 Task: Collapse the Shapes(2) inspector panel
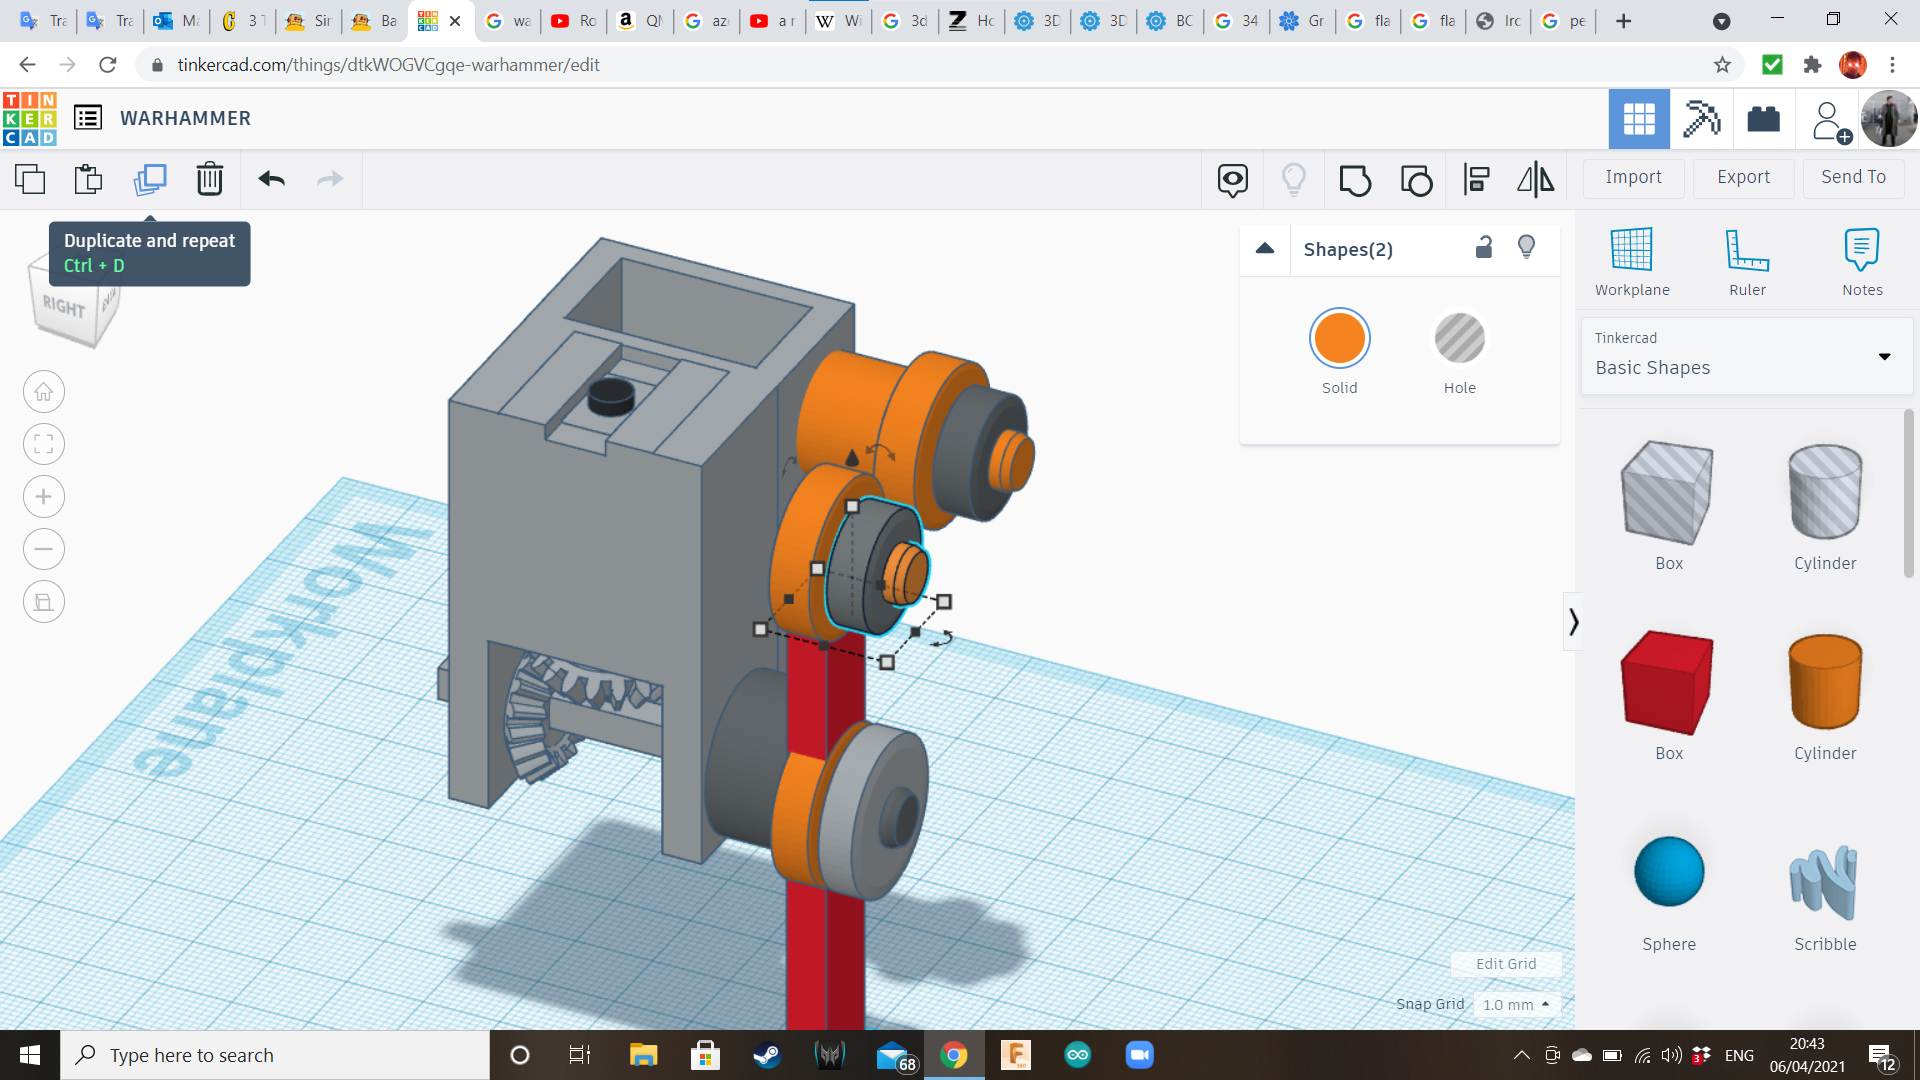(x=1265, y=249)
